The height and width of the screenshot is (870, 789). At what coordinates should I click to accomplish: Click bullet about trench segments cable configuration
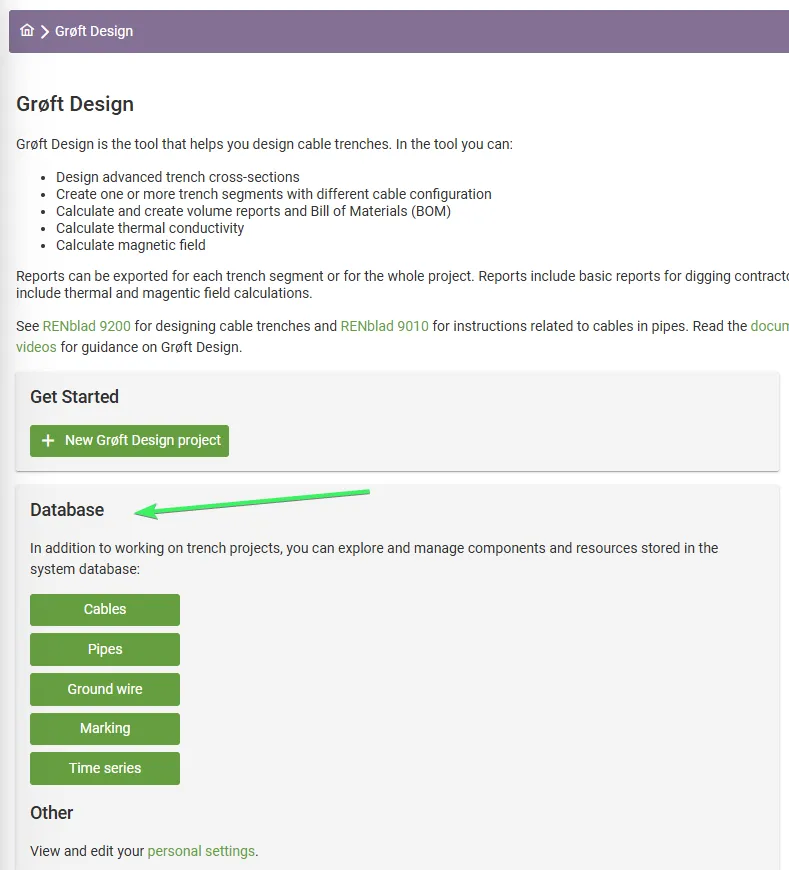(274, 194)
